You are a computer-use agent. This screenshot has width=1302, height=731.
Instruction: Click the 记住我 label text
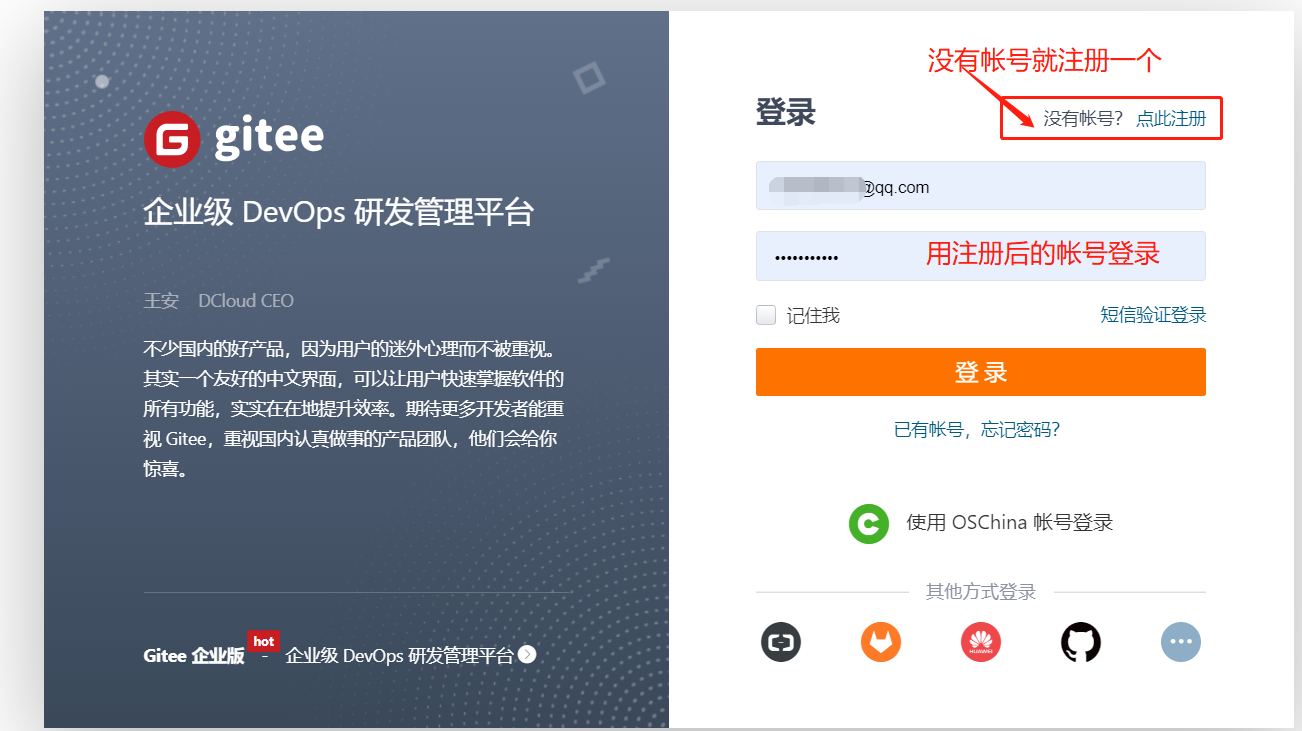813,316
